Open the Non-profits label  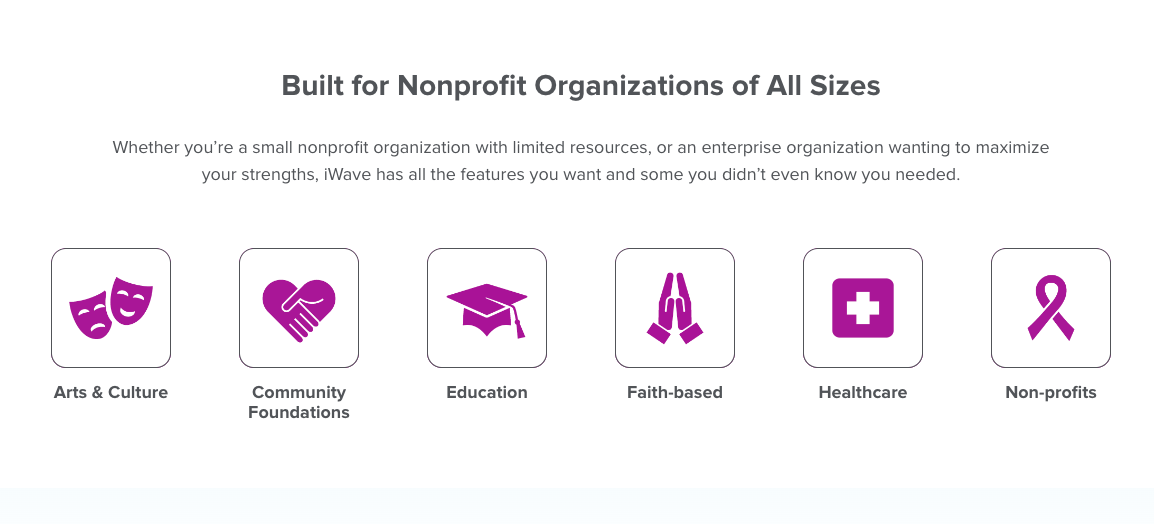(x=1050, y=392)
